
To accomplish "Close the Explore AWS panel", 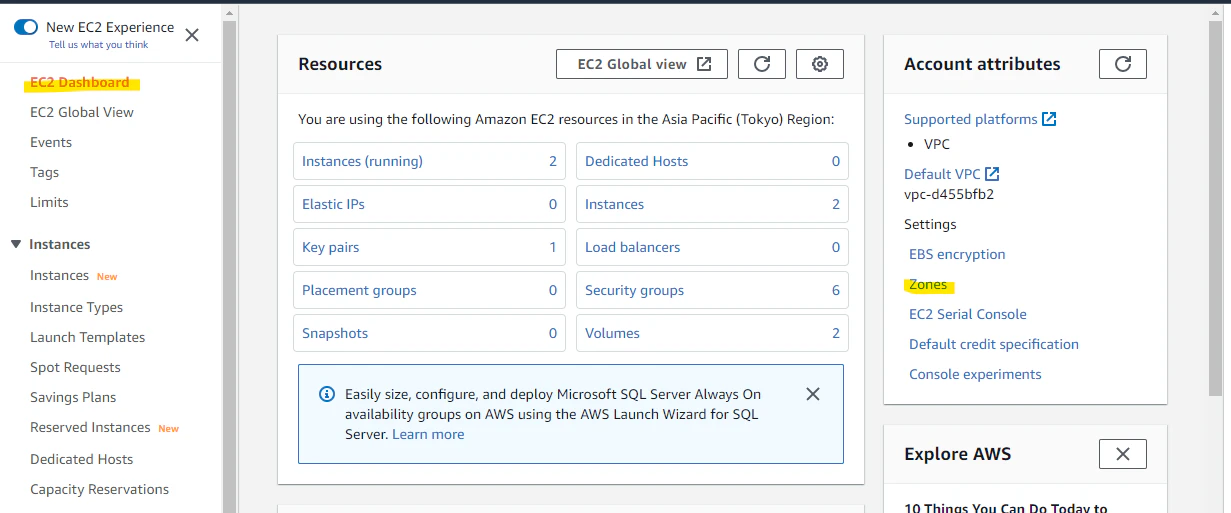I will (x=1123, y=454).
